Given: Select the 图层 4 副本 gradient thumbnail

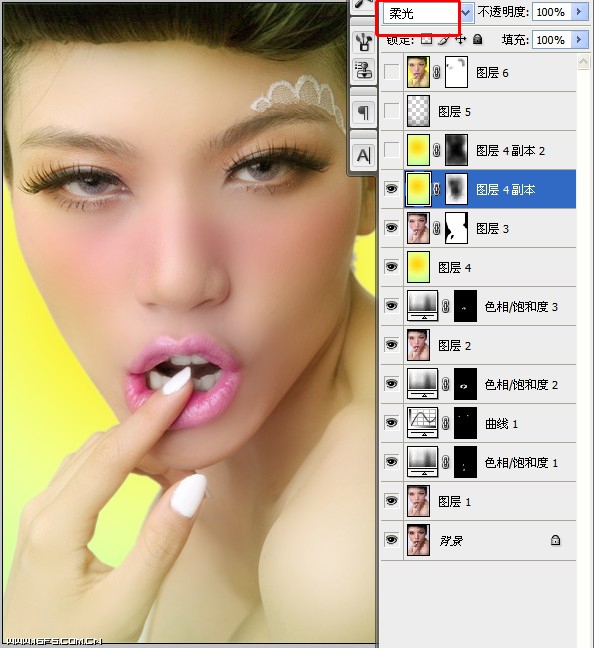Looking at the screenshot, I should click(x=418, y=189).
